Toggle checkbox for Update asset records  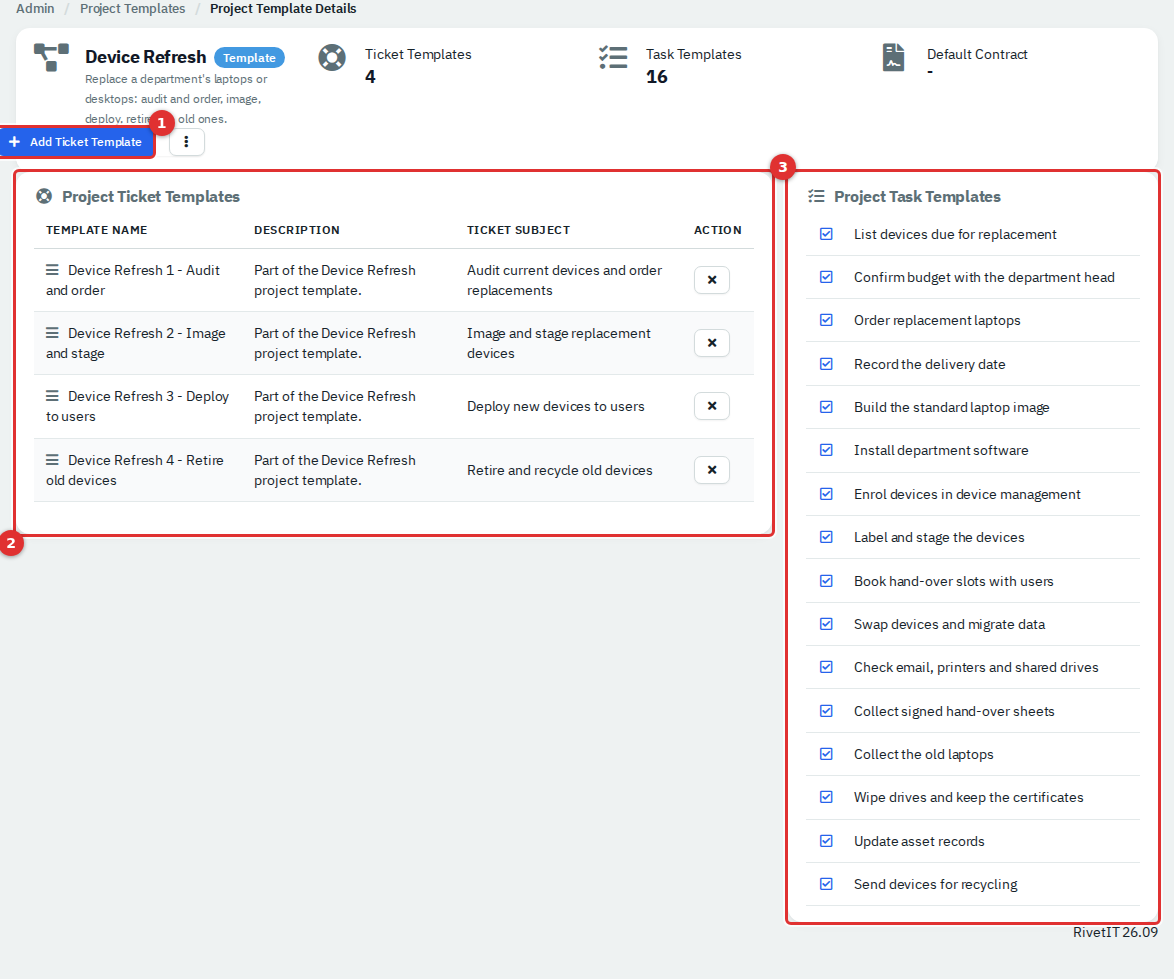tap(827, 841)
